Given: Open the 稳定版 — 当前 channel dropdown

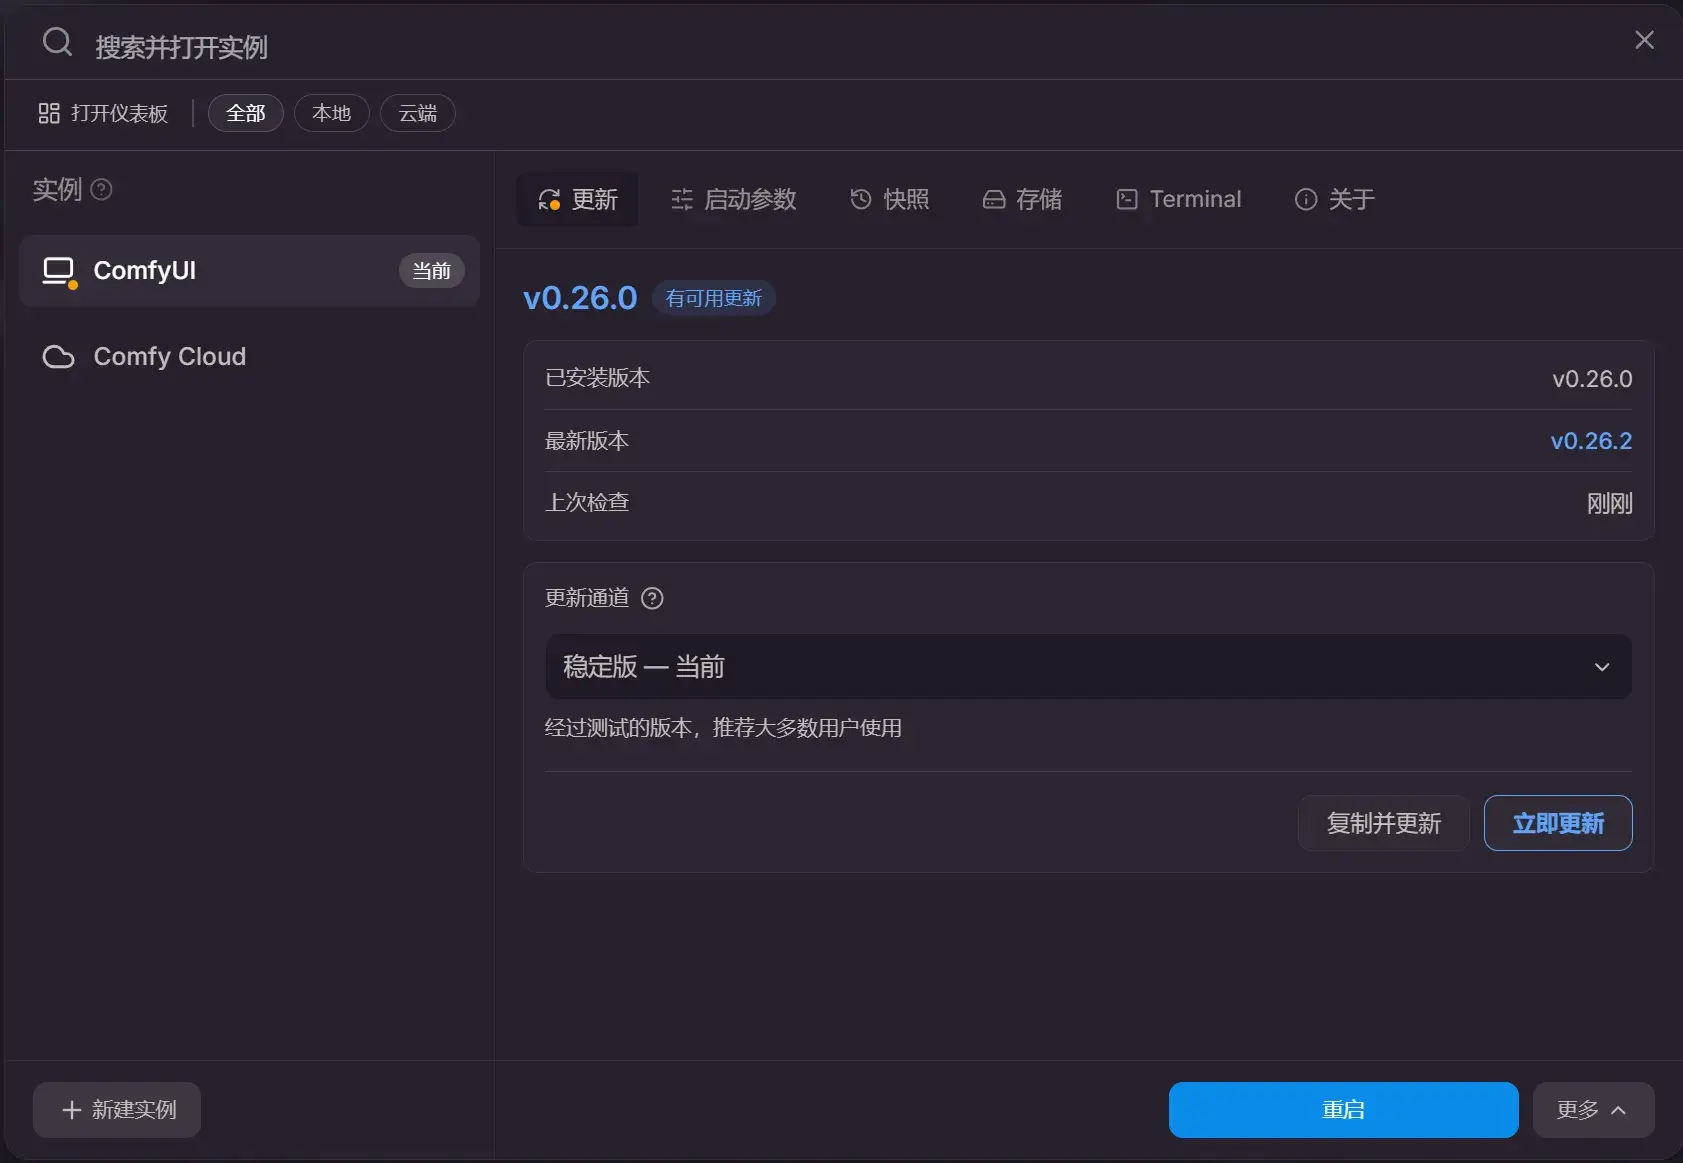Looking at the screenshot, I should (1088, 667).
